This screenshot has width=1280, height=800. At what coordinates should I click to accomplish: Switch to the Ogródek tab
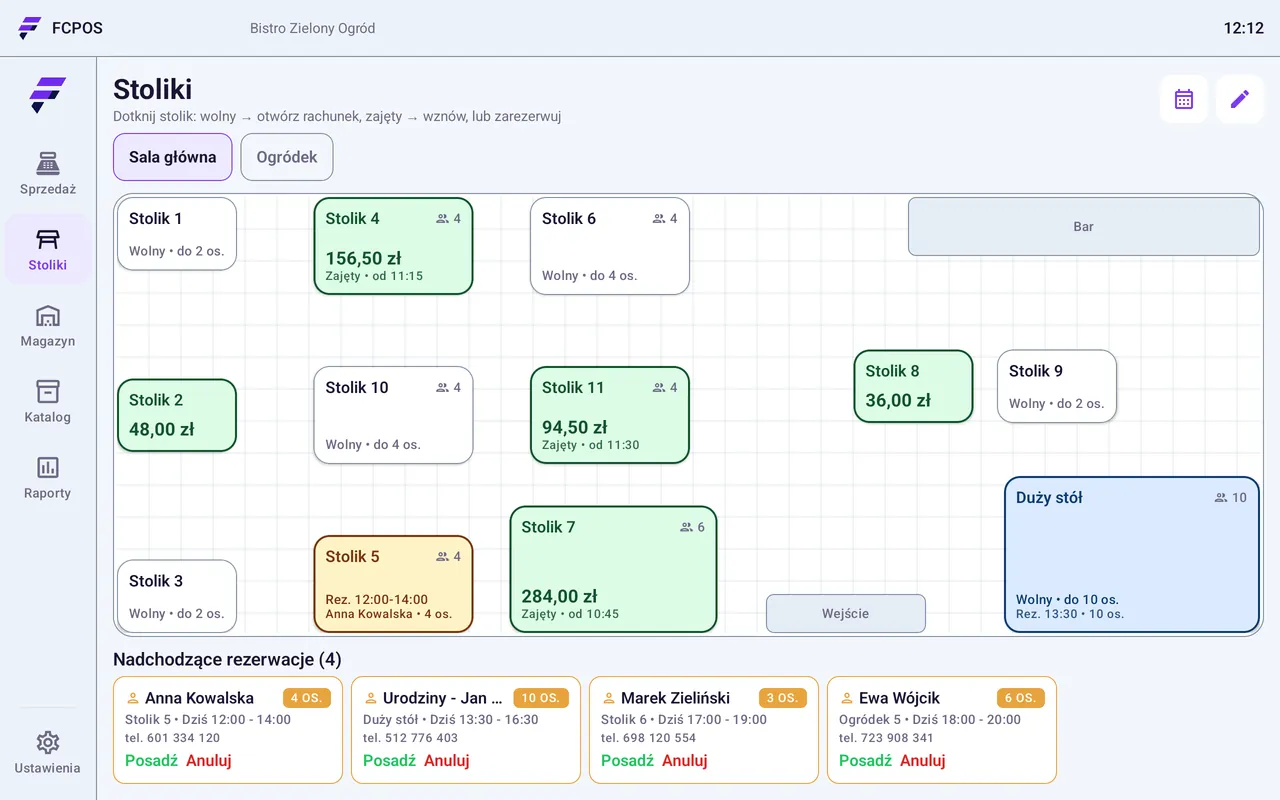(287, 157)
